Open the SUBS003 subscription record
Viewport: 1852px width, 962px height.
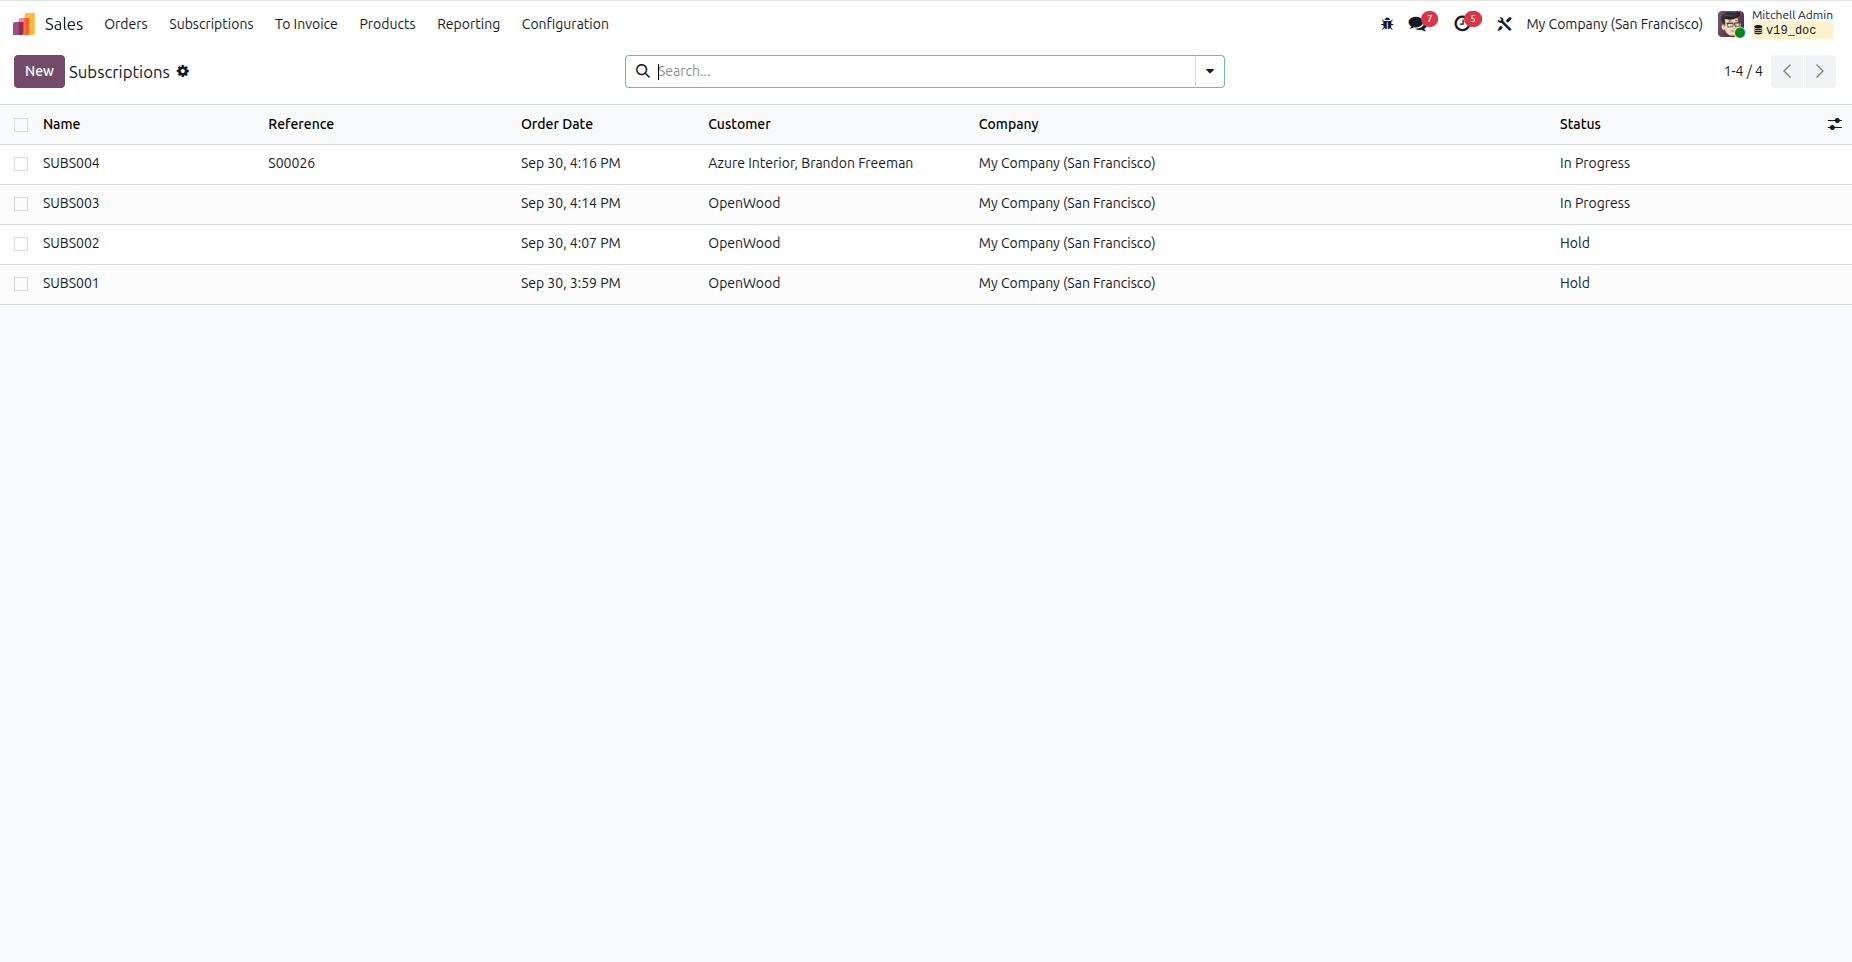pos(71,203)
